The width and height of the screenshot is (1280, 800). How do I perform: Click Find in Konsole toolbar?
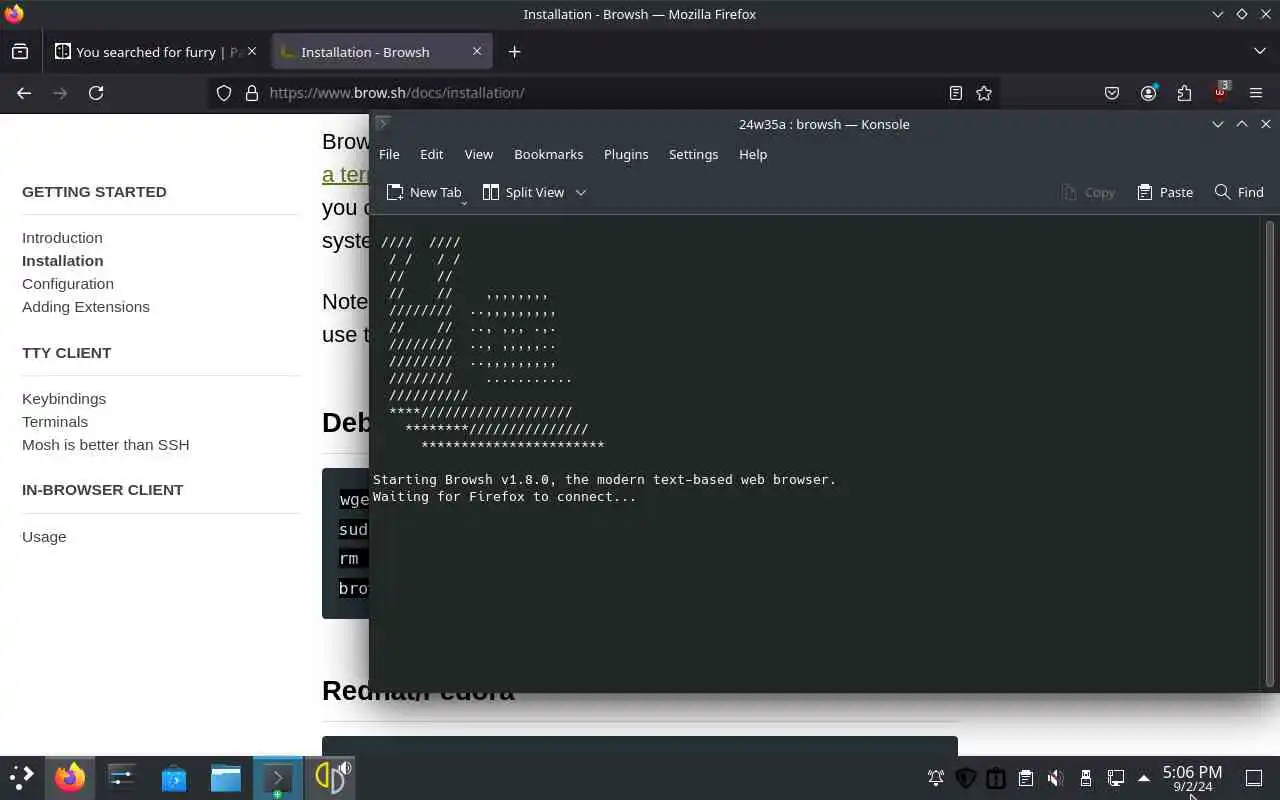[1239, 192]
